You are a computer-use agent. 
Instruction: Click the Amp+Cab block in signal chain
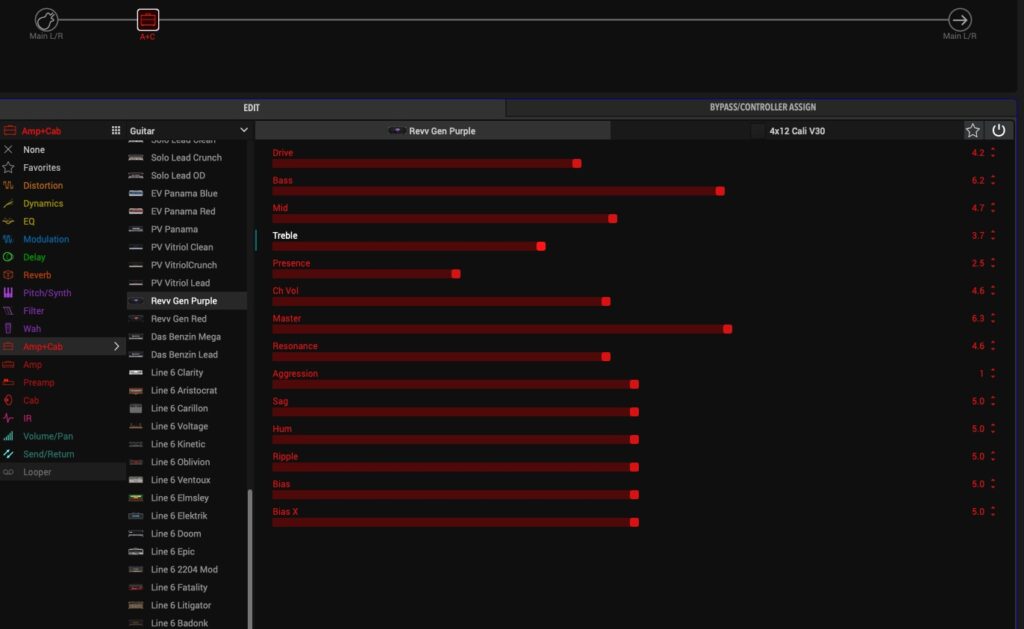(x=147, y=19)
